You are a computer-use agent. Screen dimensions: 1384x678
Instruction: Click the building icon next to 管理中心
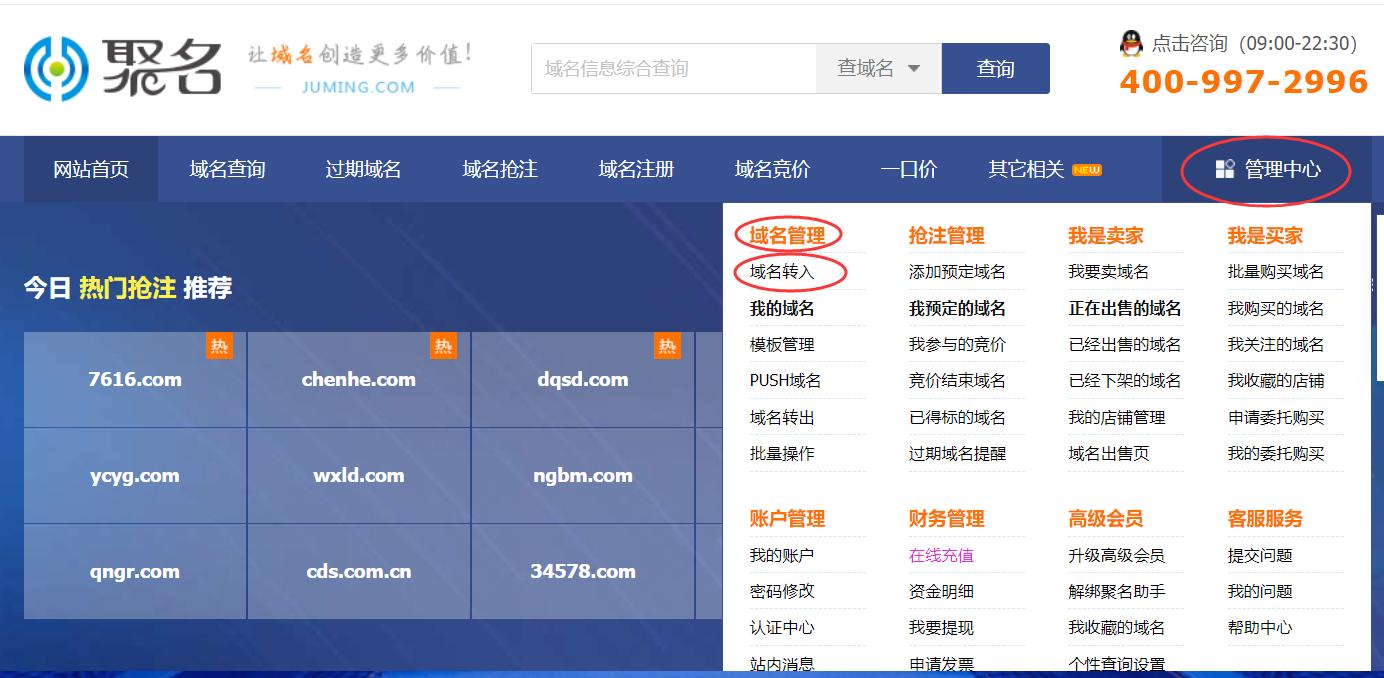click(1225, 169)
